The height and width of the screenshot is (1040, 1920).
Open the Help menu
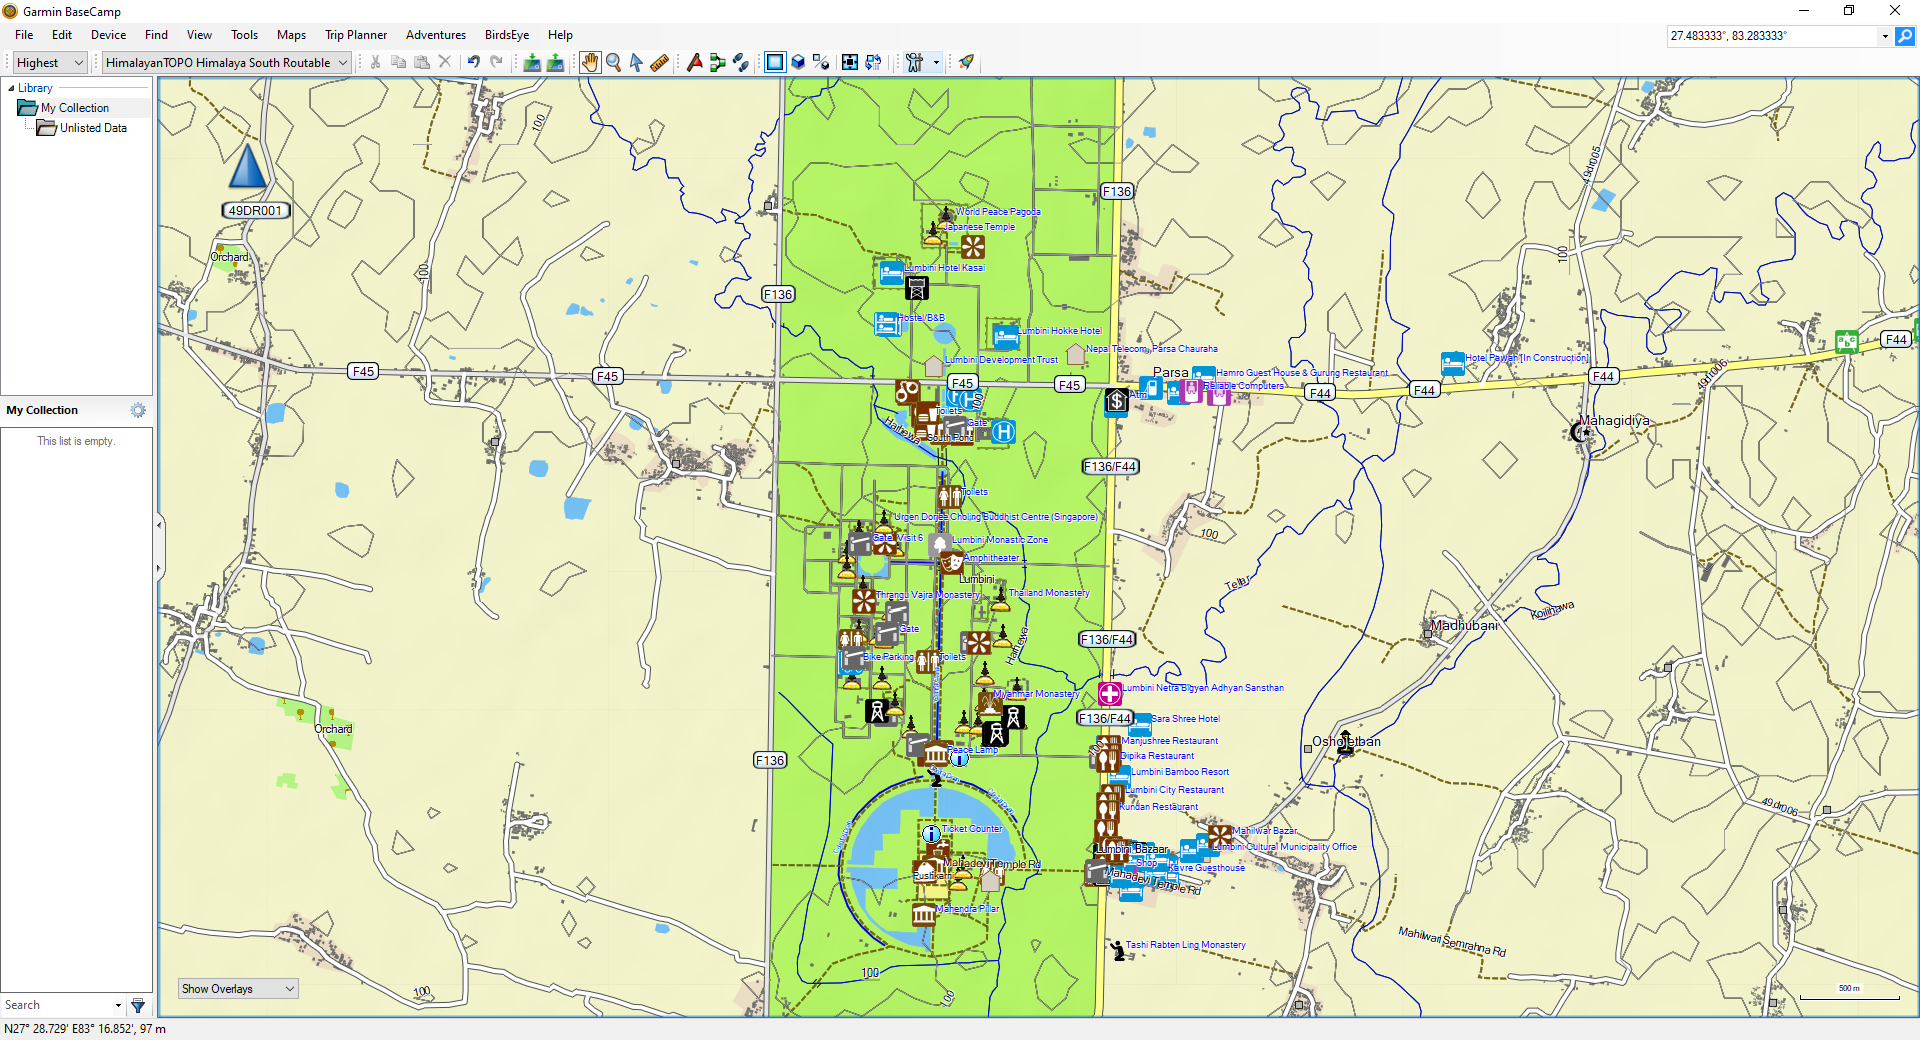[560, 35]
